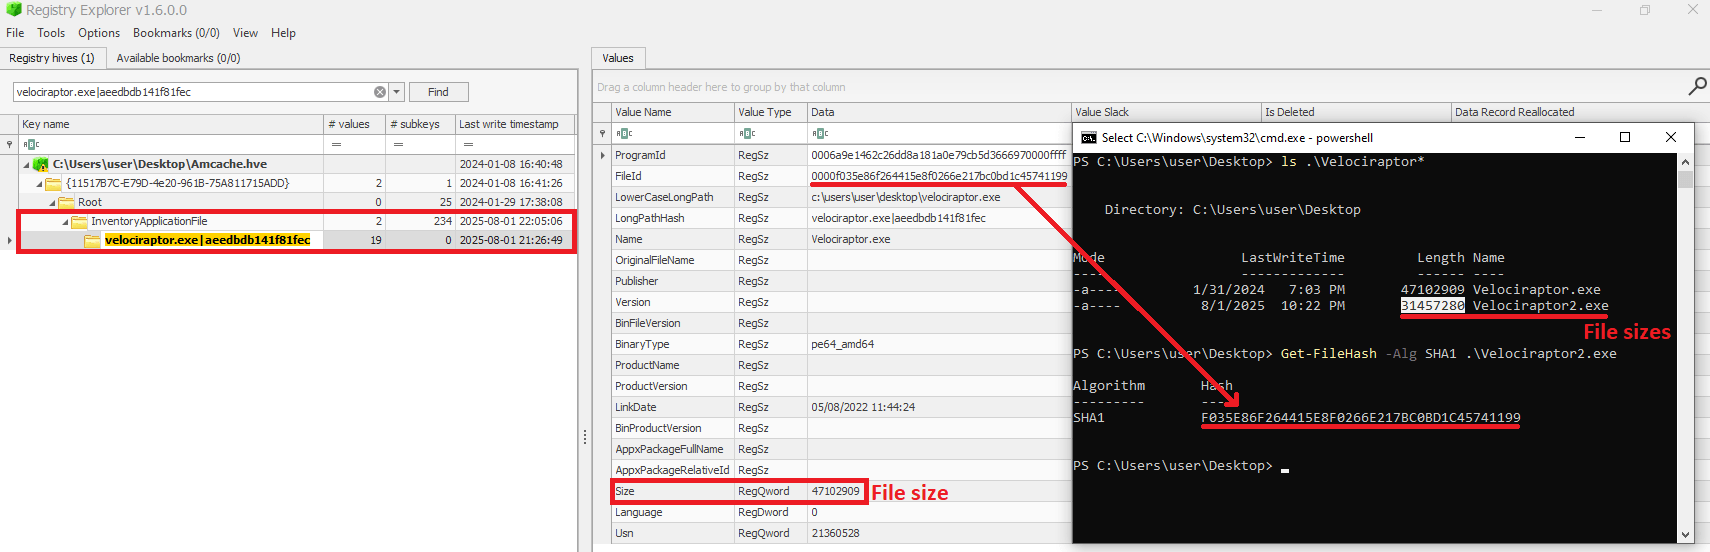Image resolution: width=1710 pixels, height=552 pixels.
Task: Click the Key name filter row icon
Action: (31, 144)
